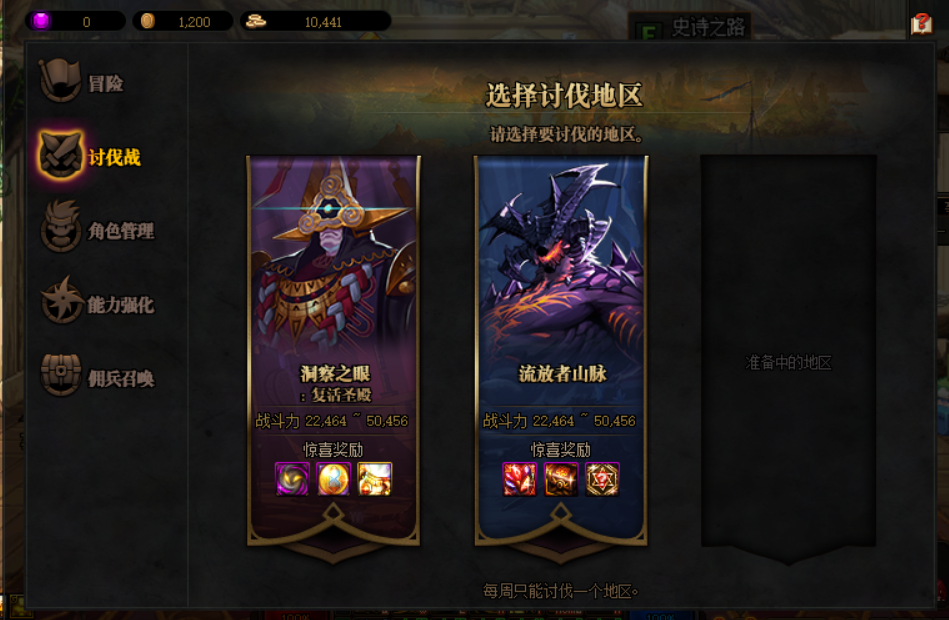Switch to 能力强化 menu label
Image resolution: width=949 pixels, height=620 pixels.
[121, 305]
